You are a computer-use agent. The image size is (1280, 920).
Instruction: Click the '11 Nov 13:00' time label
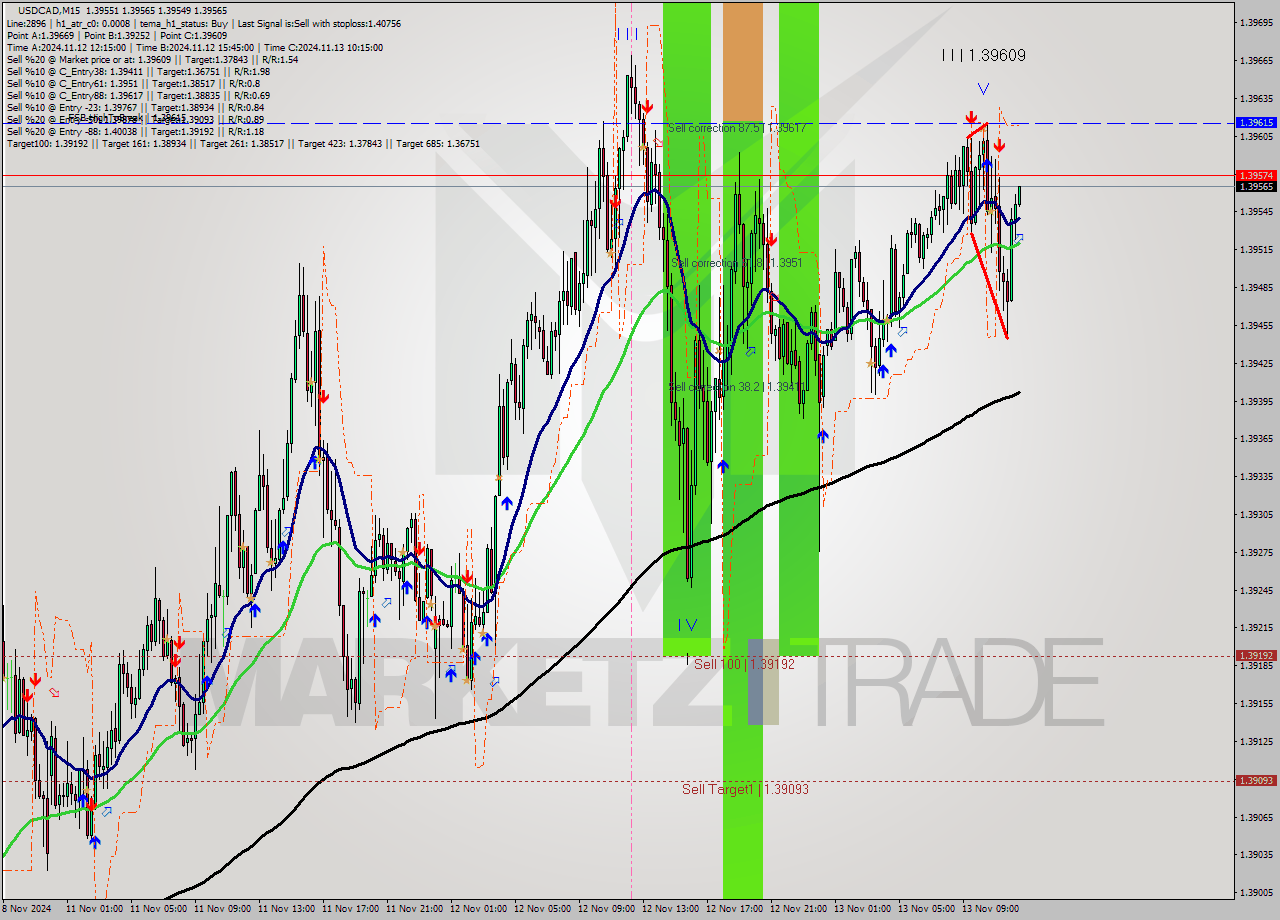click(286, 909)
